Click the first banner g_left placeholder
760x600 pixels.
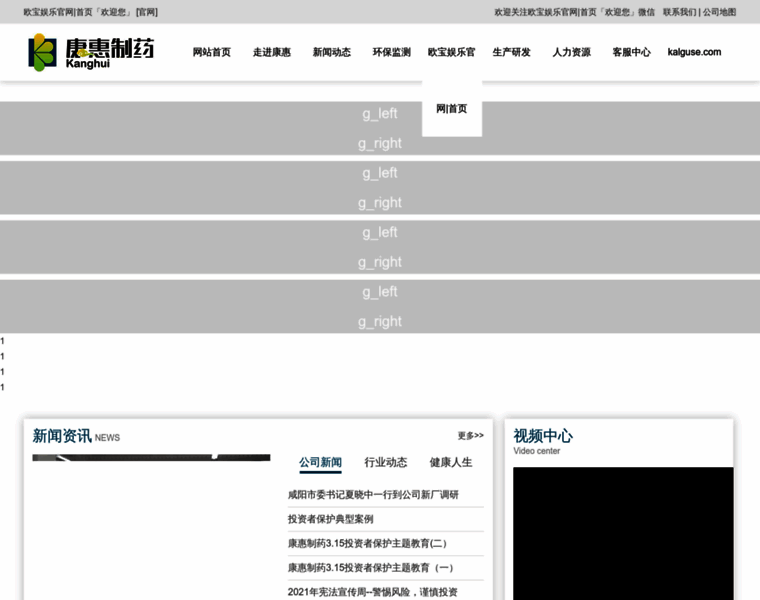click(380, 113)
